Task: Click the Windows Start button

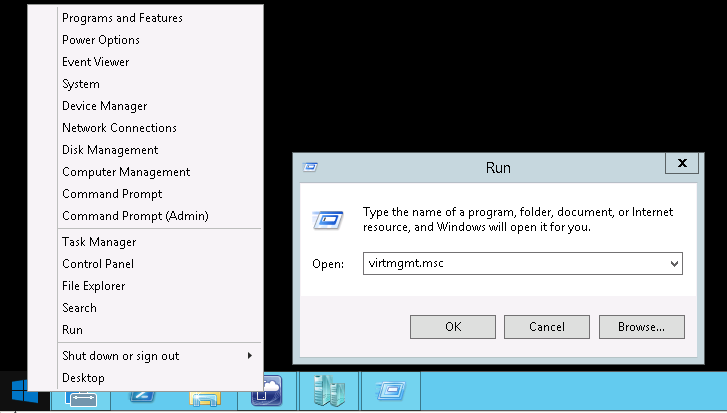Action: click(25, 390)
